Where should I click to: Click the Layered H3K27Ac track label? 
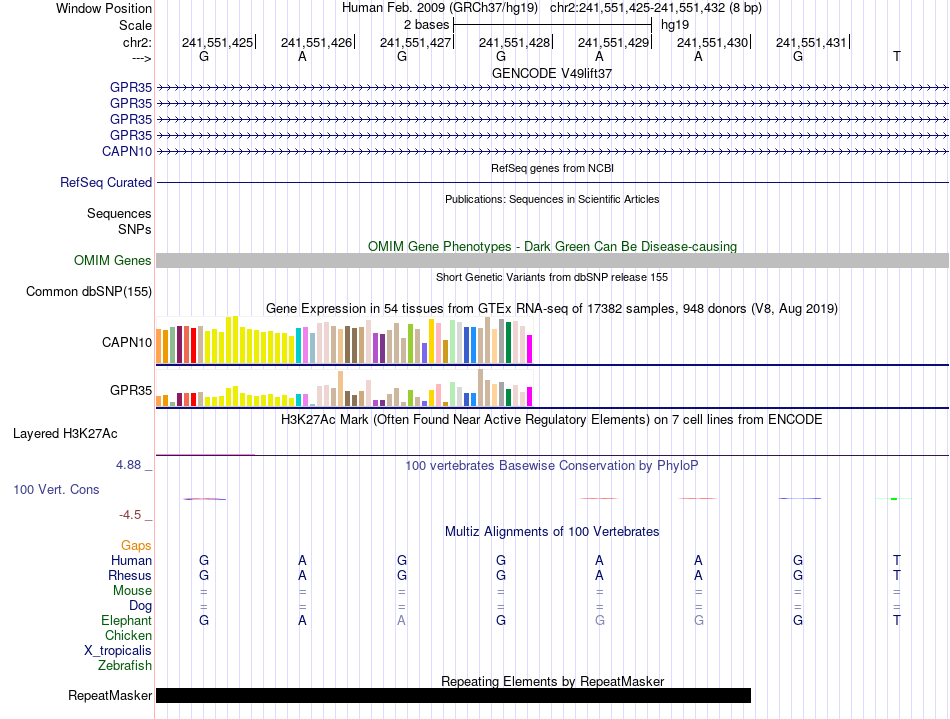[x=65, y=434]
